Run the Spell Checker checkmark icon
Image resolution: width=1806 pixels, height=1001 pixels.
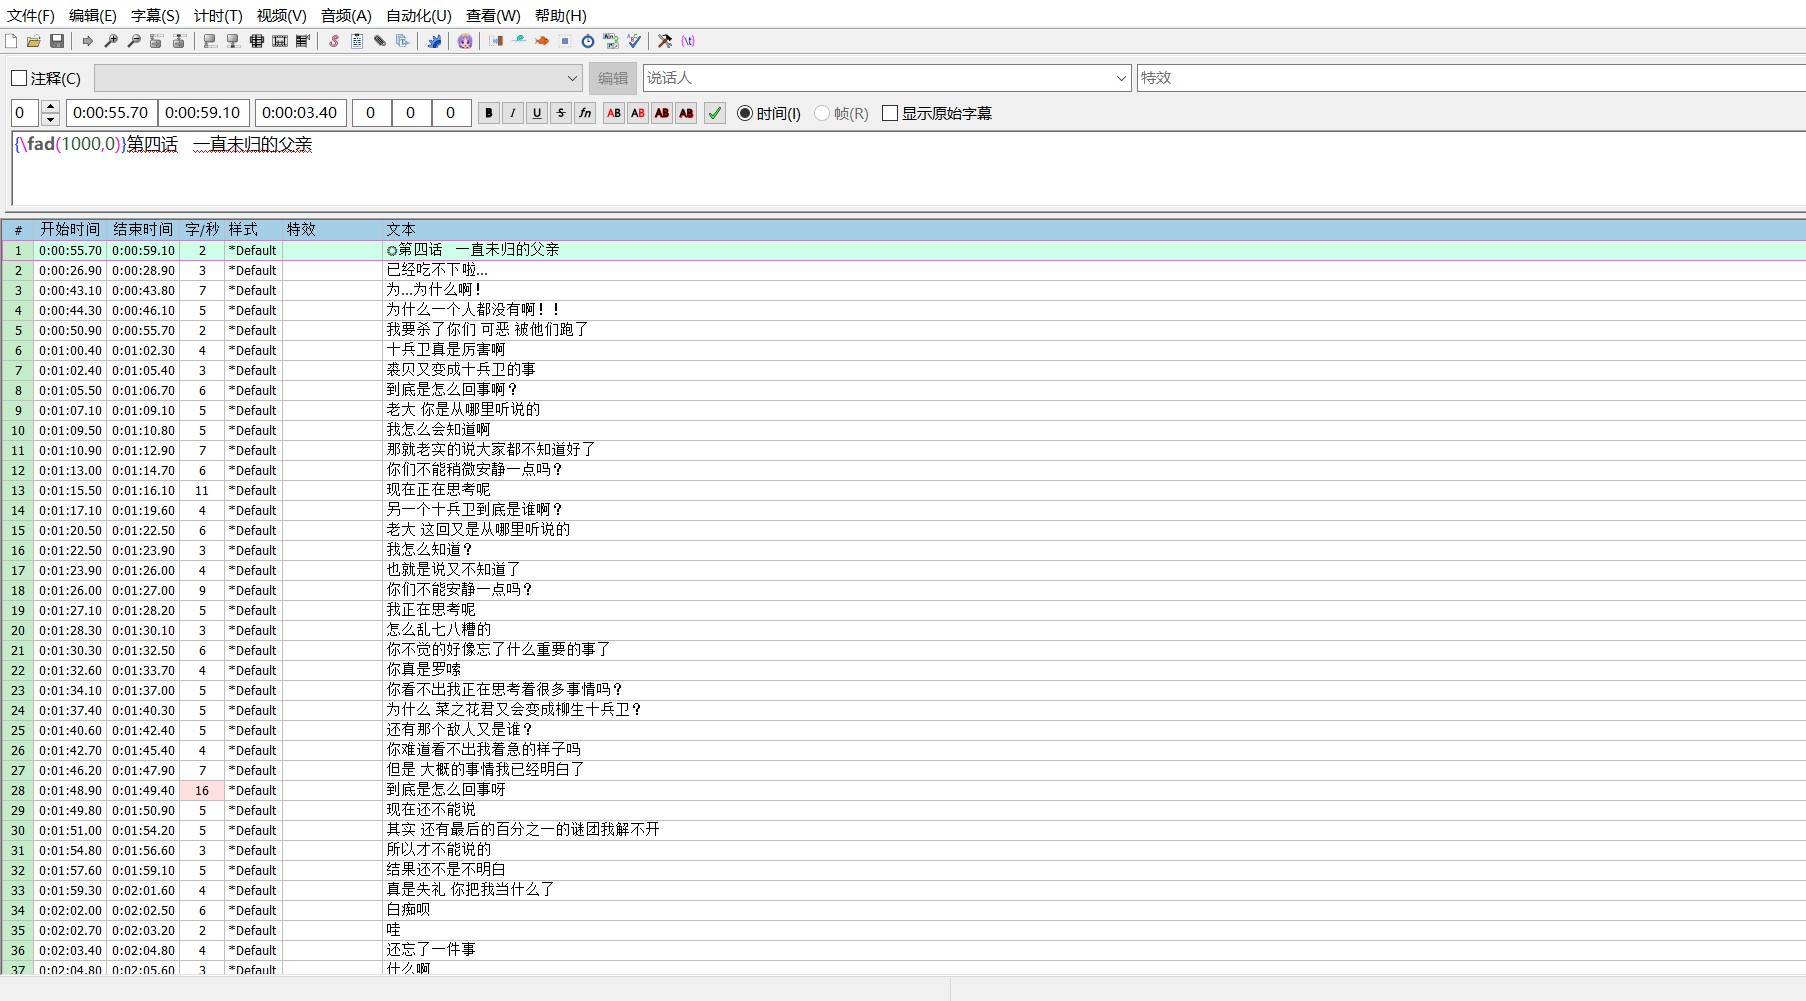click(634, 41)
